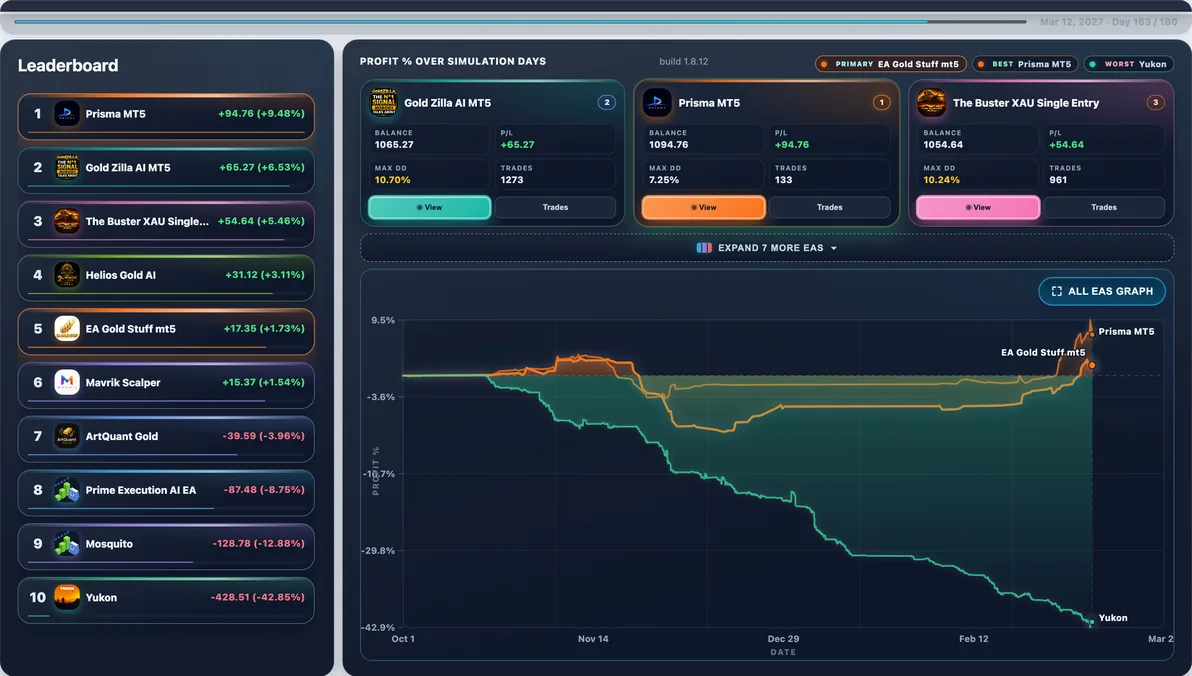Click the Gold Zilla AI MT5 card logo
This screenshot has width=1192, height=676.
384,103
